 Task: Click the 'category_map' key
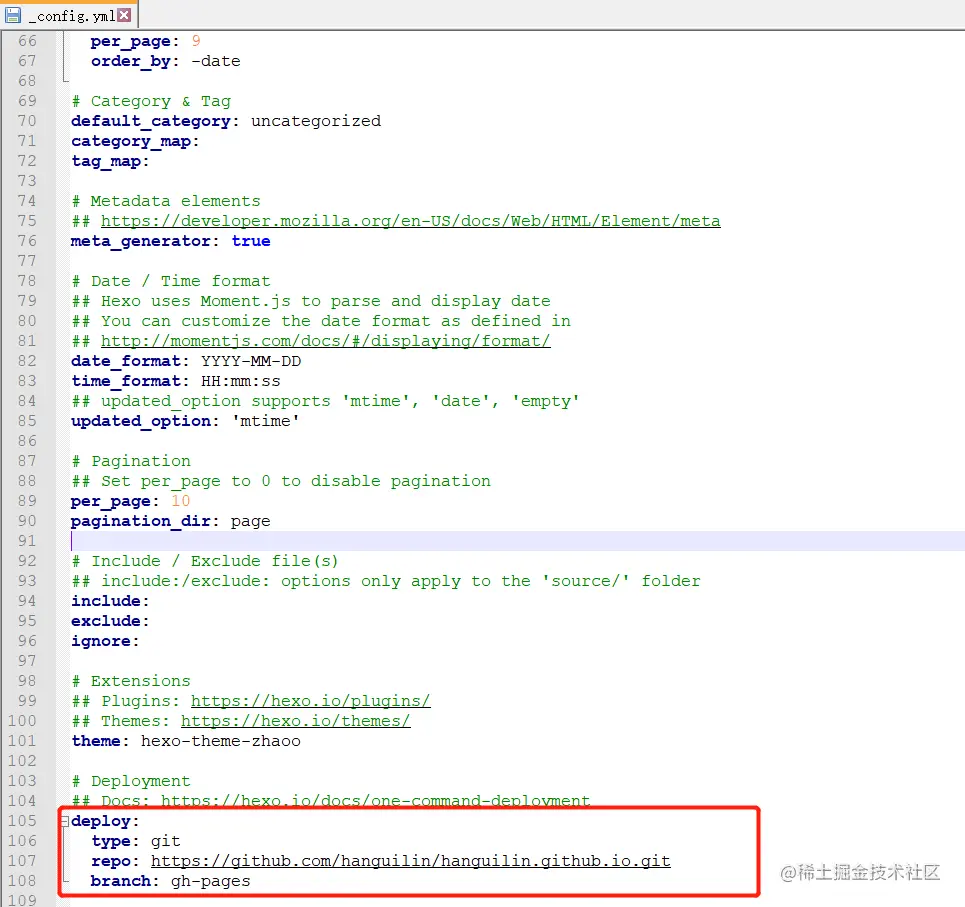coord(130,141)
